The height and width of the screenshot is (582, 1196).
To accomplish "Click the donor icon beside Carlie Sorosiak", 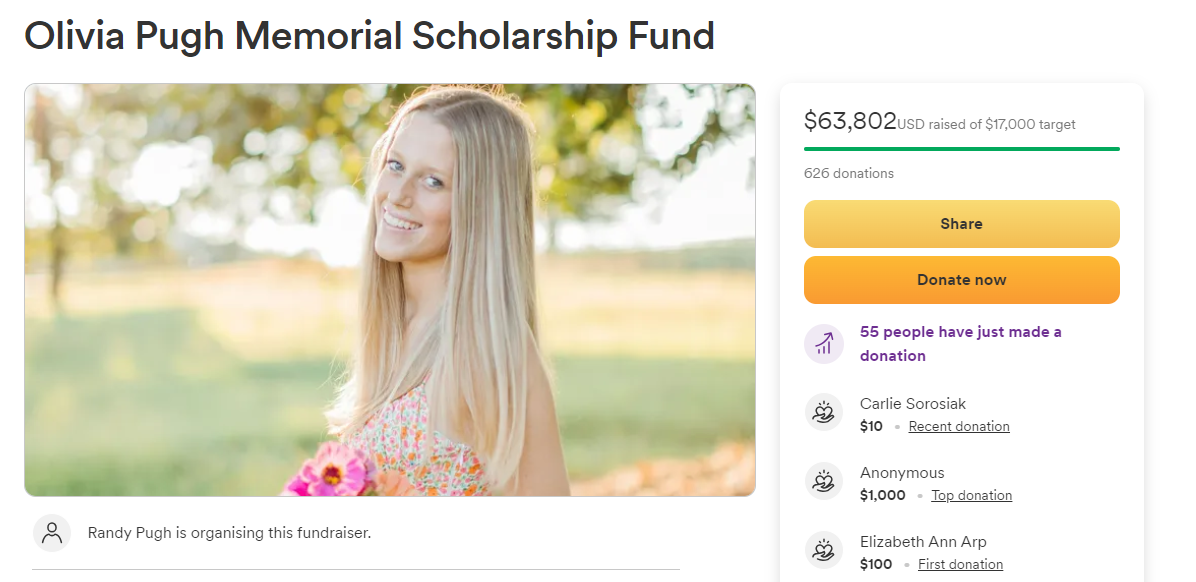I will (824, 413).
